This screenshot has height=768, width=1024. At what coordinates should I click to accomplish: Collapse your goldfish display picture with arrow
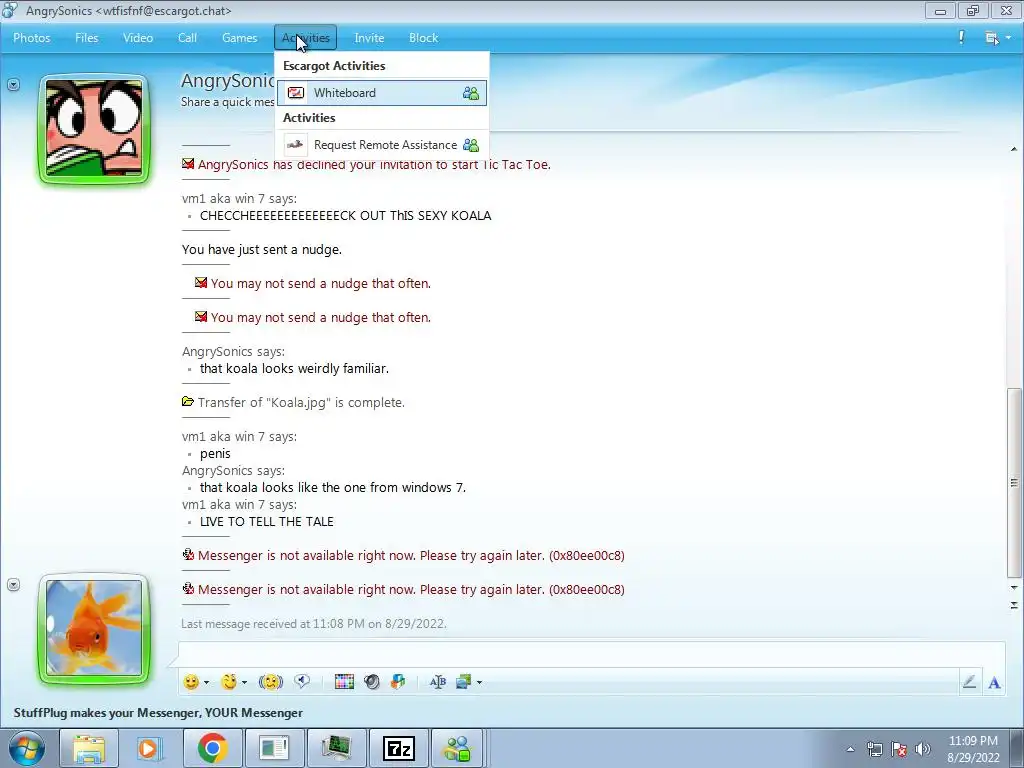pyautogui.click(x=14, y=585)
